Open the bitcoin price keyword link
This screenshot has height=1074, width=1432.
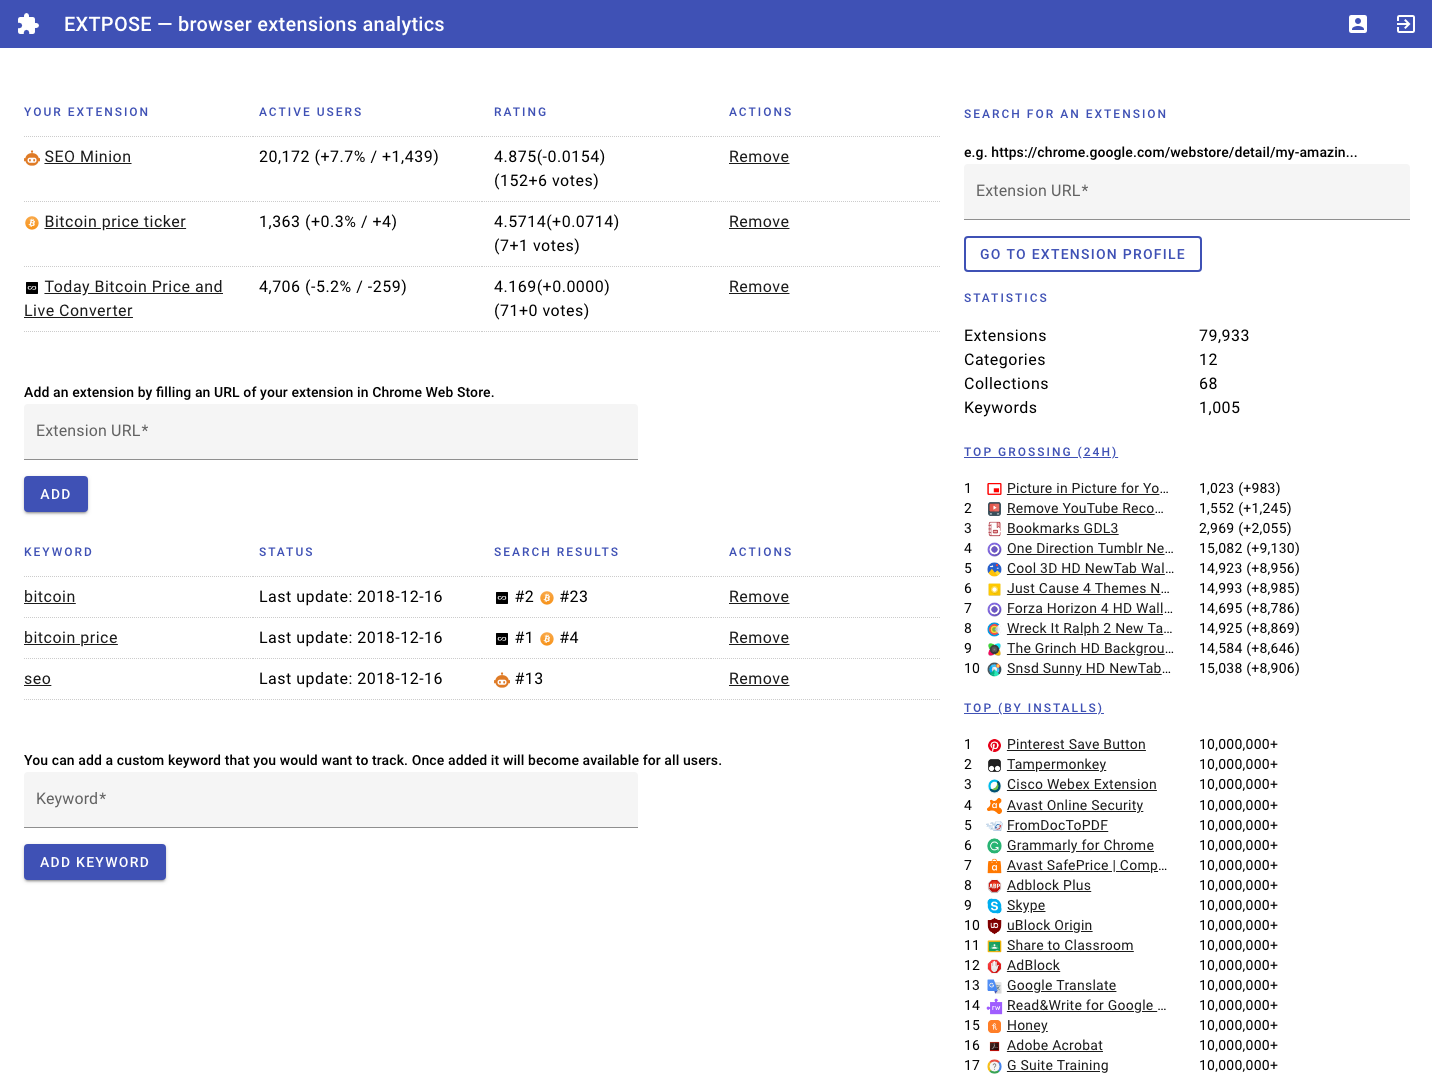pos(71,638)
